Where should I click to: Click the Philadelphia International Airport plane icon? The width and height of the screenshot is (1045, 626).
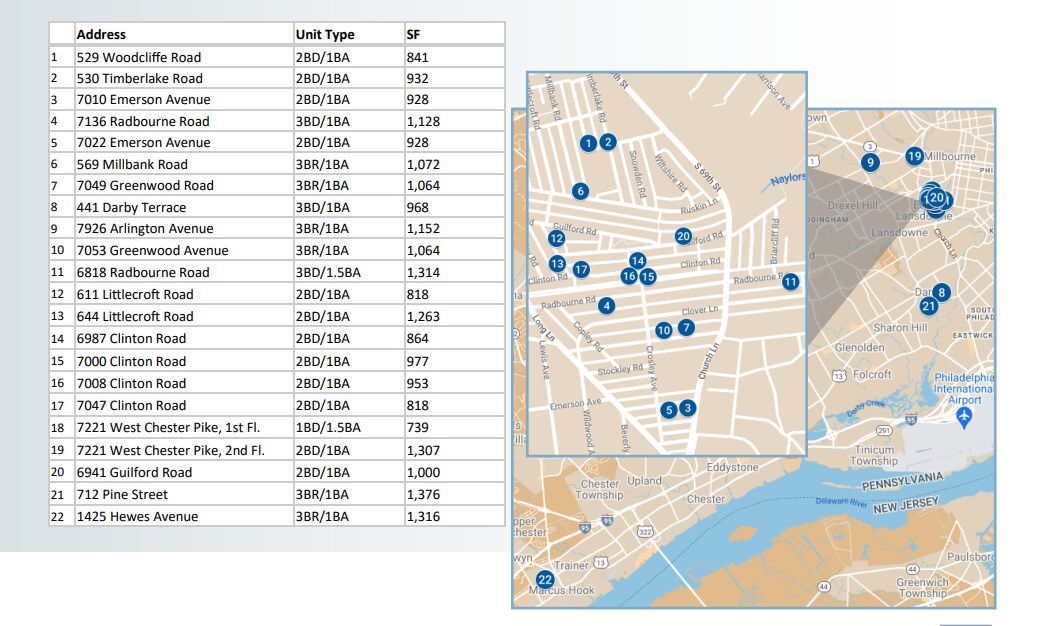[x=965, y=416]
